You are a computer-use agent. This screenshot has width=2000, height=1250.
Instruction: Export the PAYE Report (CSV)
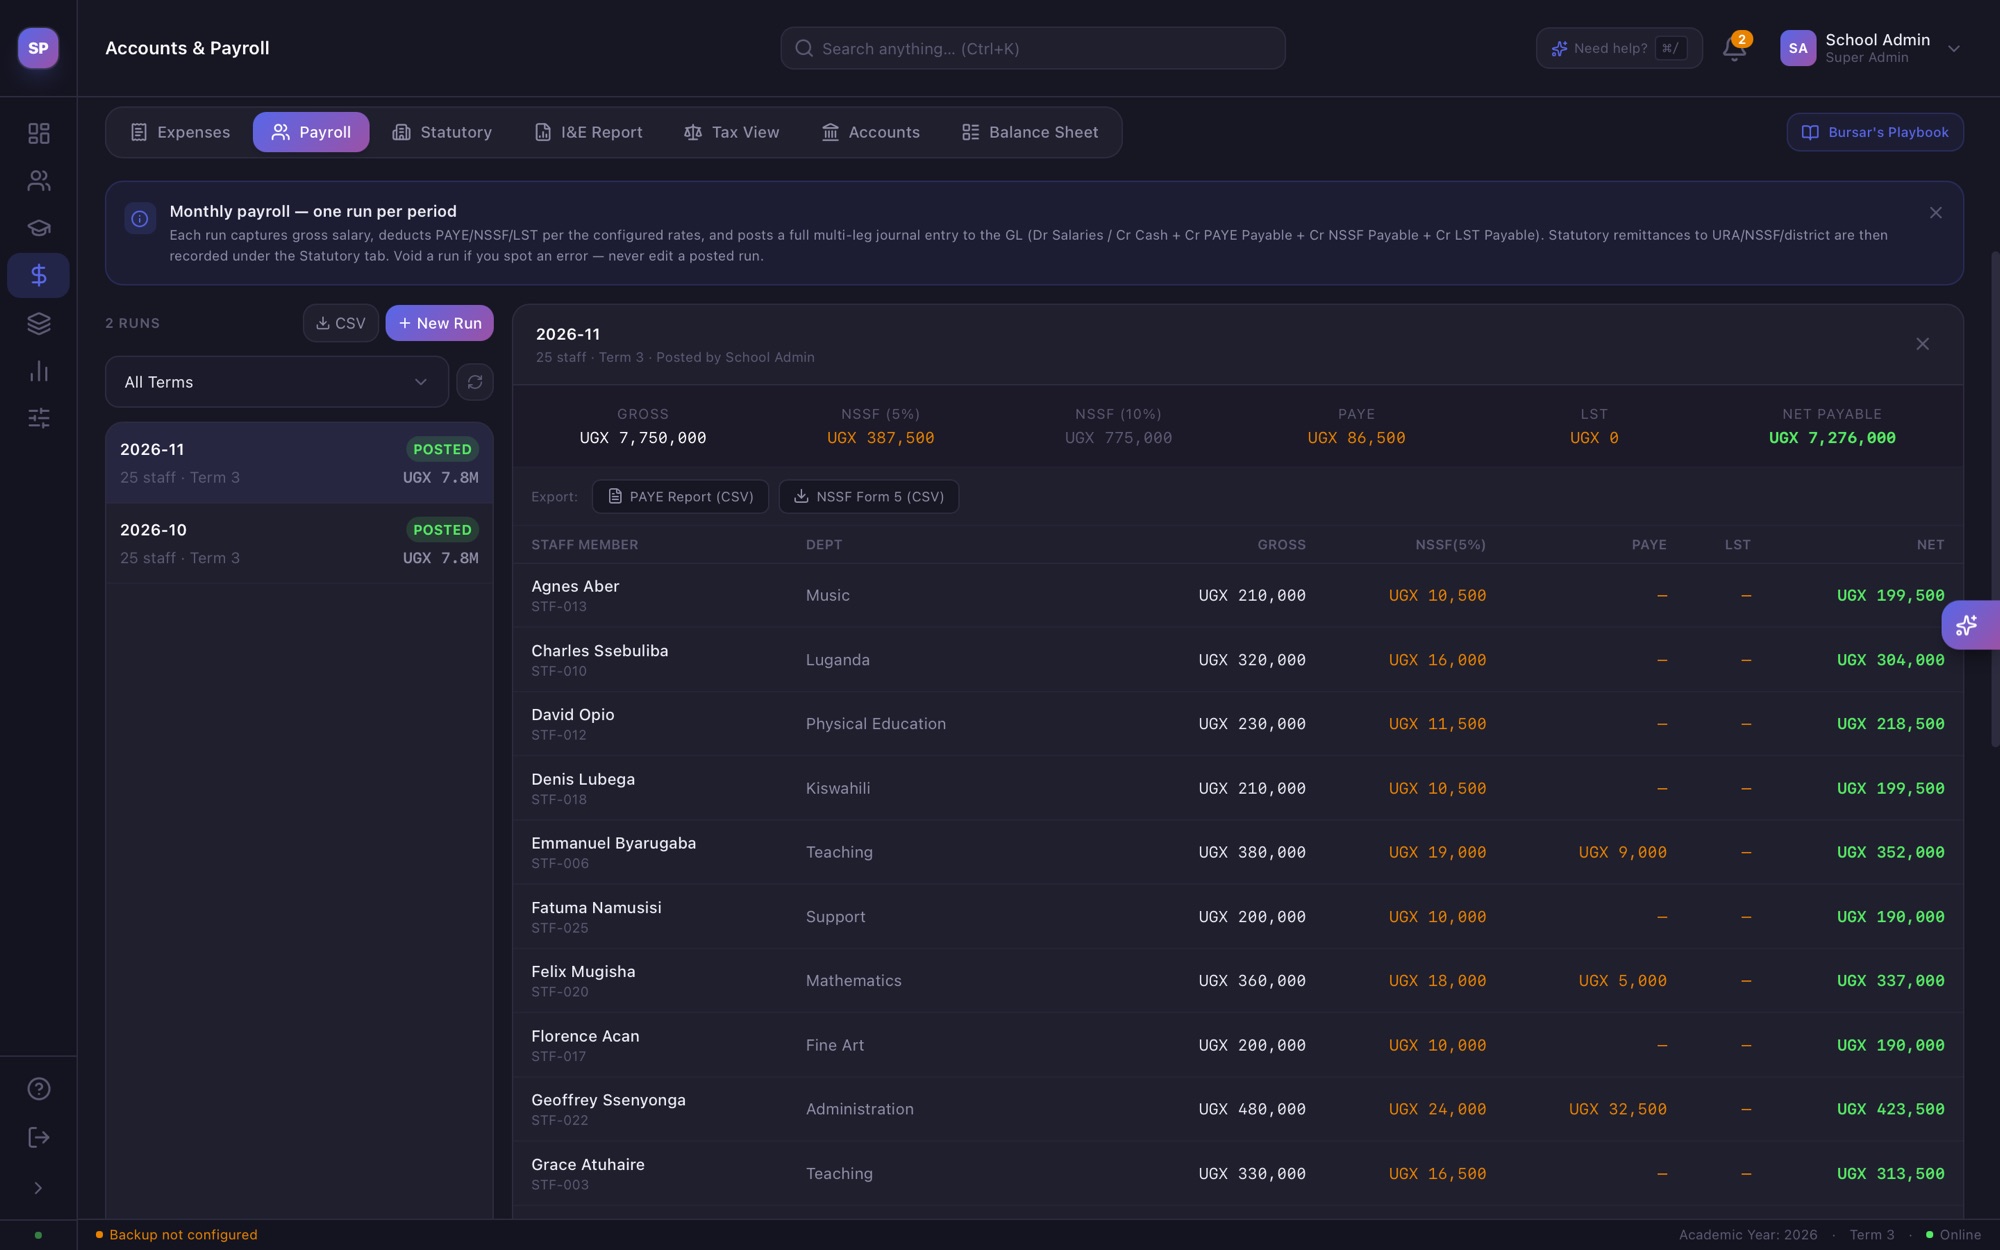tap(680, 497)
